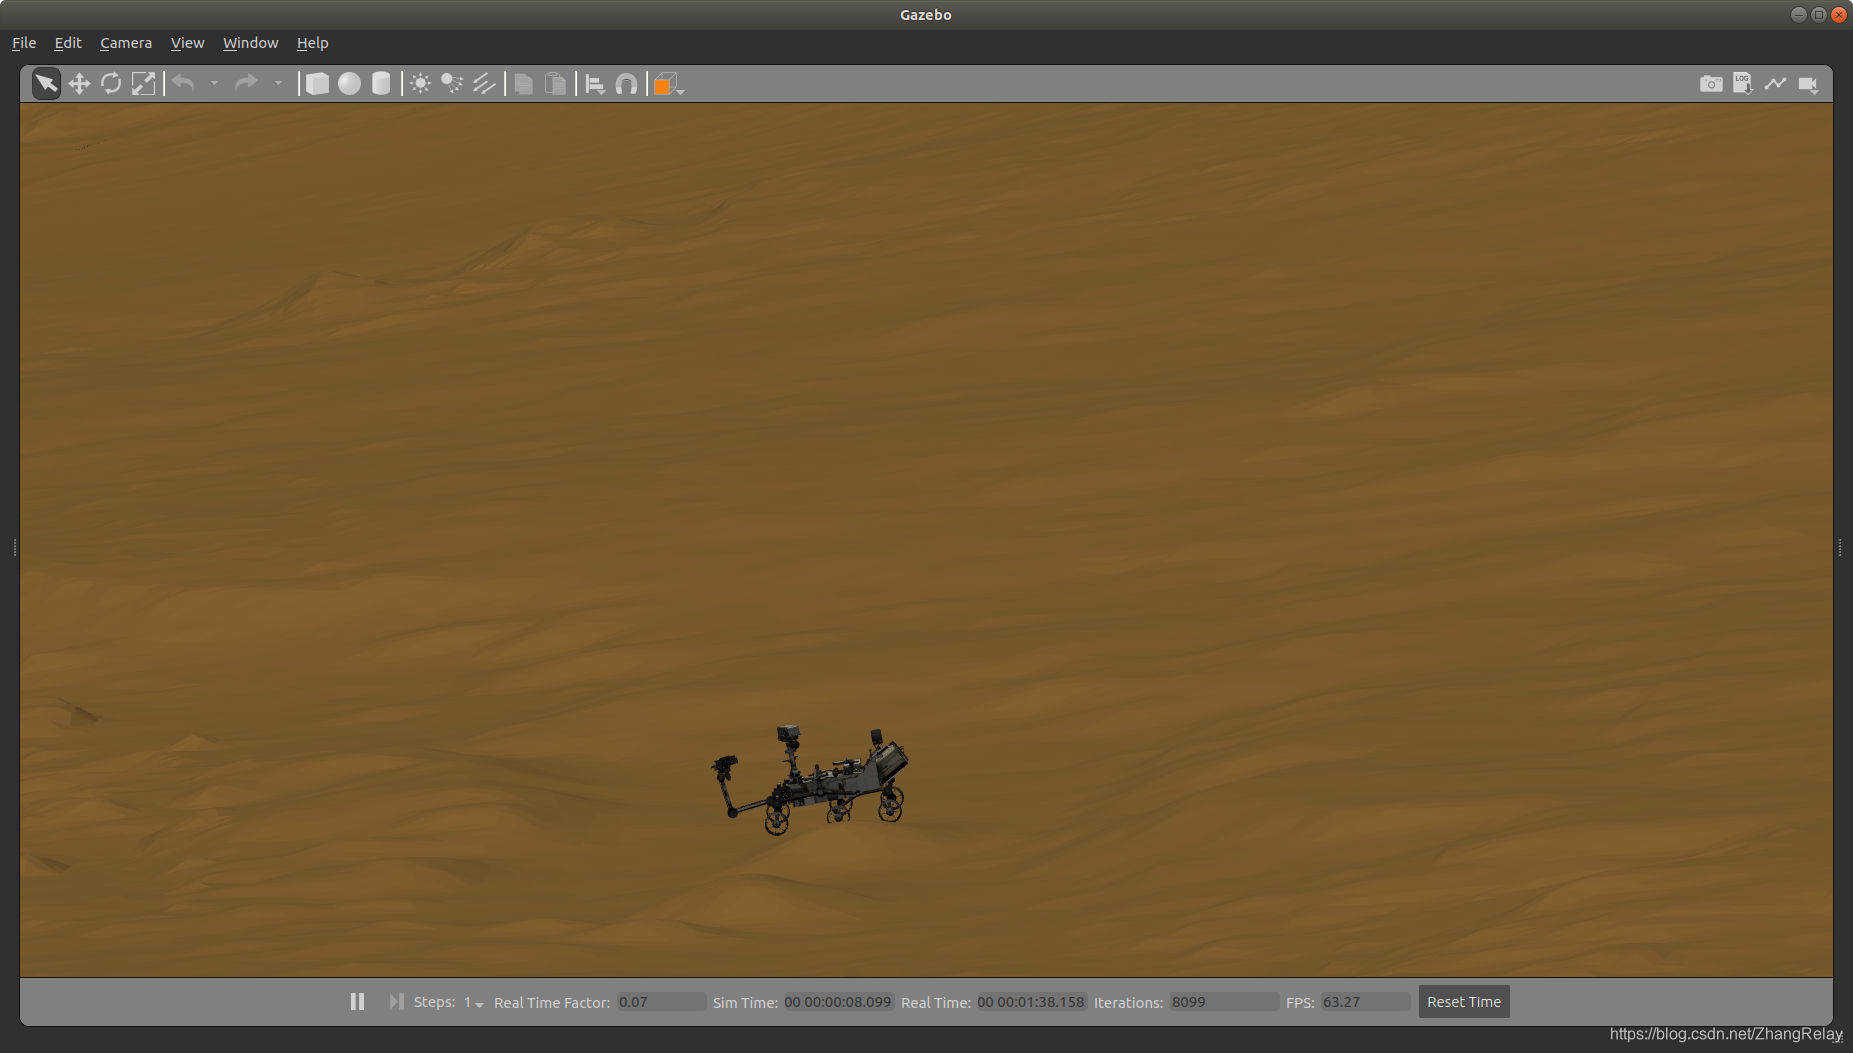The width and height of the screenshot is (1853, 1053).
Task: Add a spot light
Action: click(x=452, y=84)
